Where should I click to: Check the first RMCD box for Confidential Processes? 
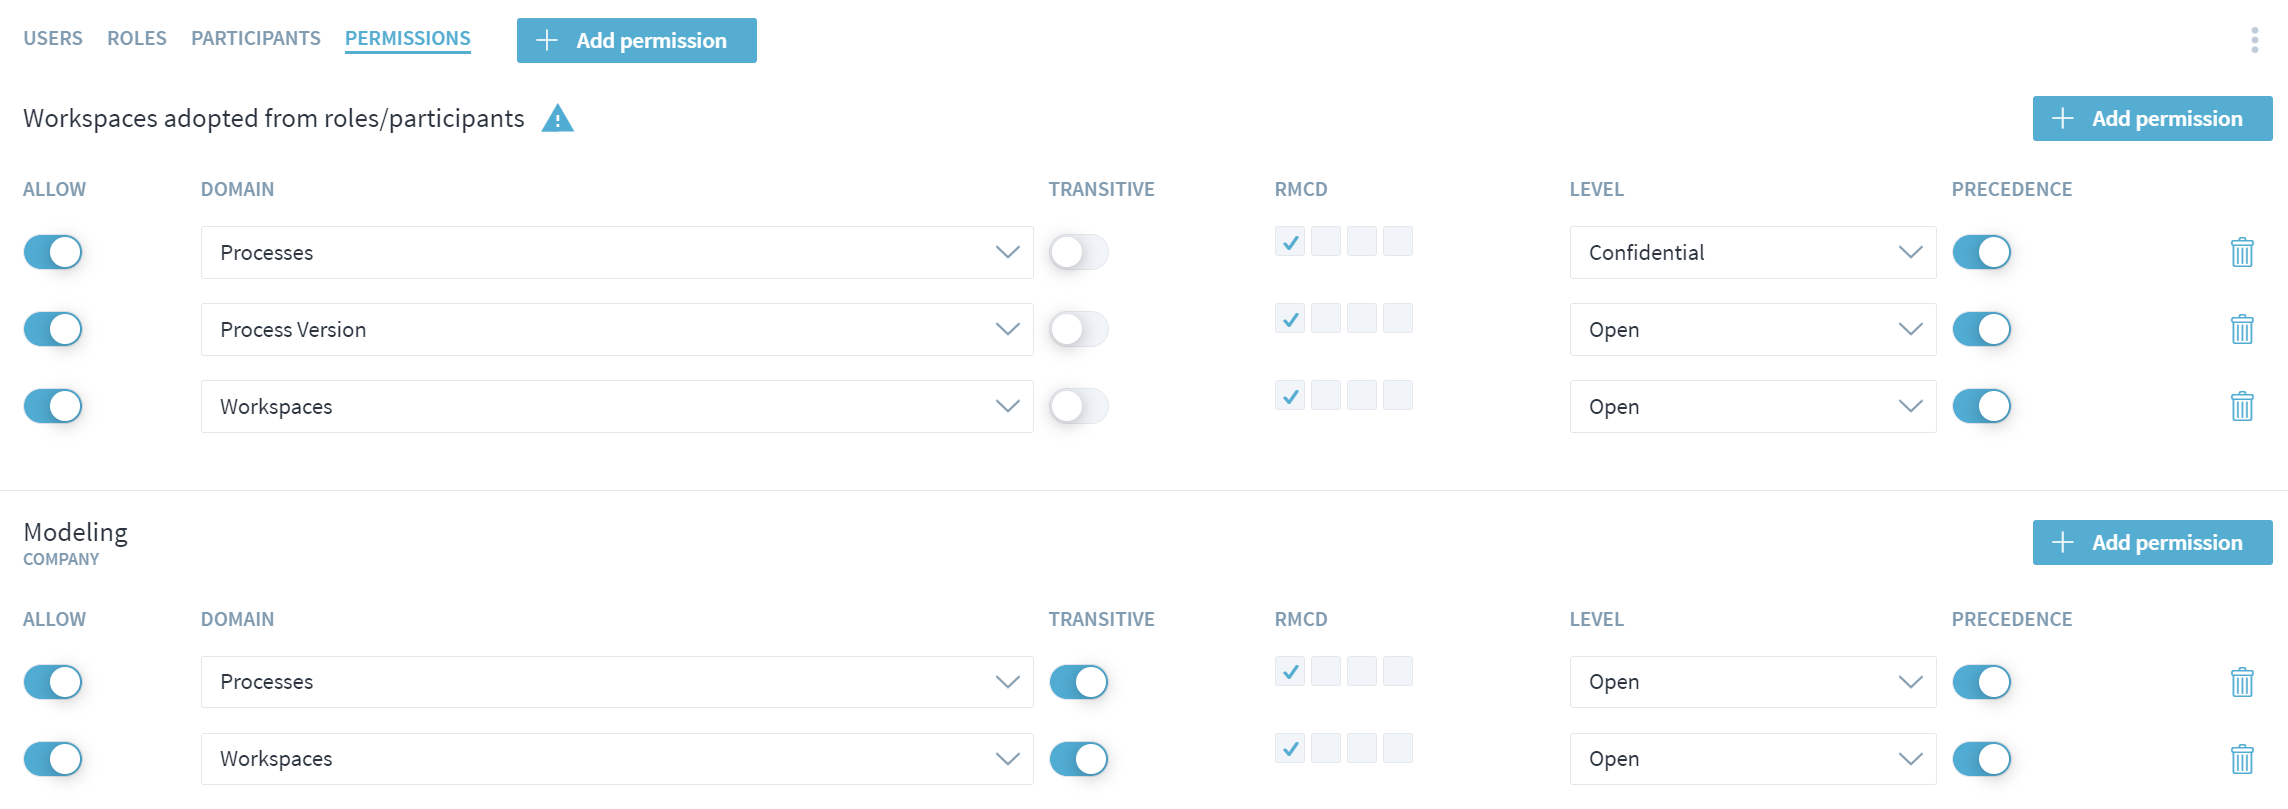[1290, 242]
